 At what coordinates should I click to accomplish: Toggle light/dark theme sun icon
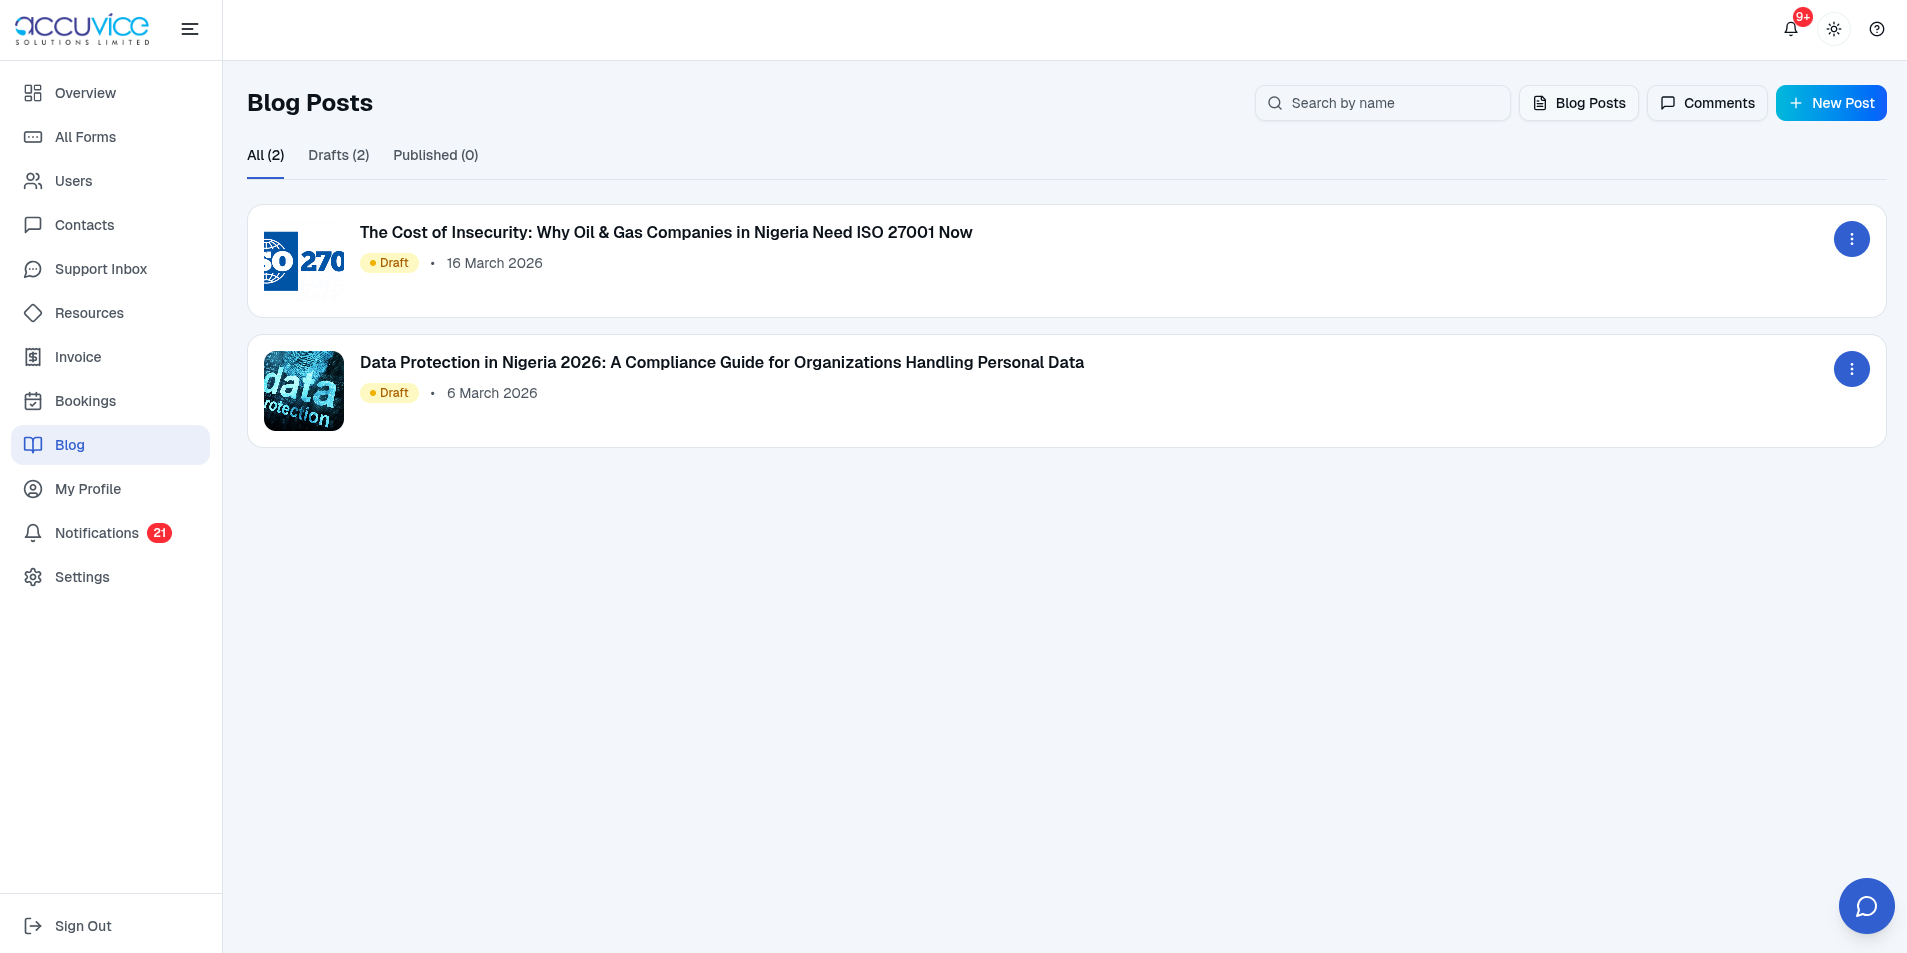pyautogui.click(x=1834, y=29)
